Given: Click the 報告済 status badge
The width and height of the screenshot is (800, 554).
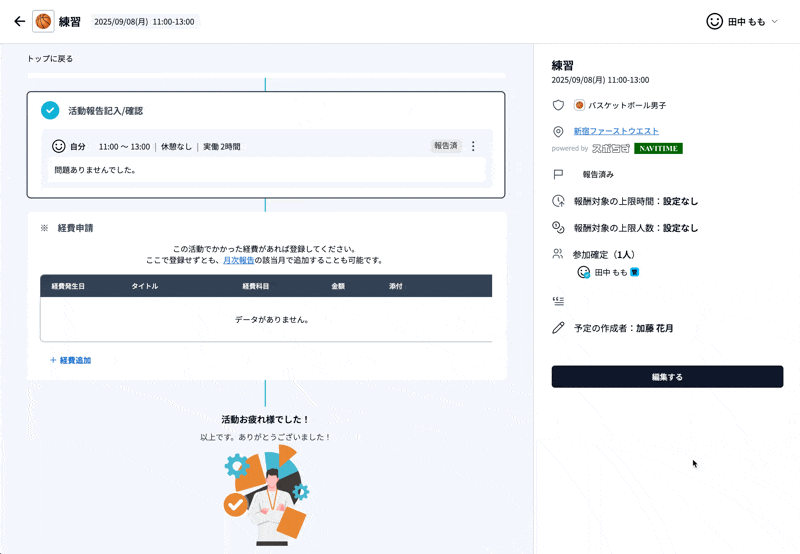Looking at the screenshot, I should pyautogui.click(x=446, y=146).
